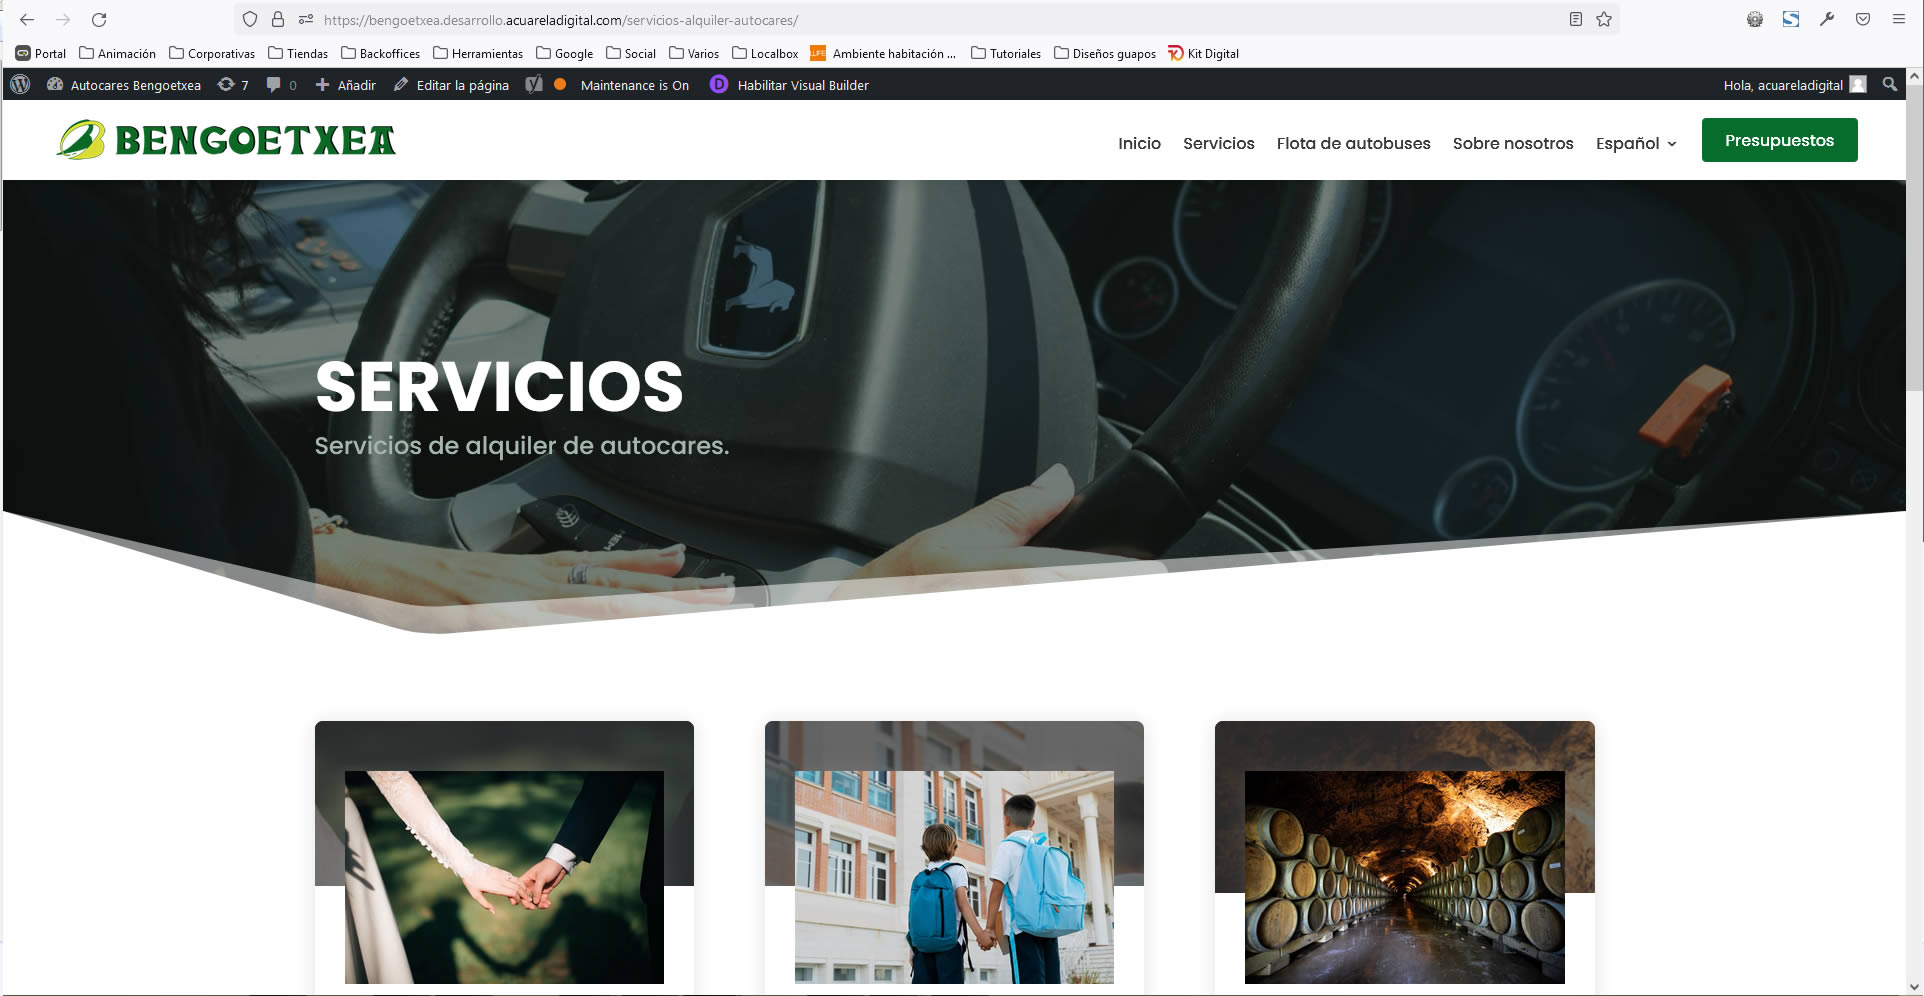This screenshot has width=1924, height=996.
Task: Open the Pocket save icon
Action: [1862, 19]
